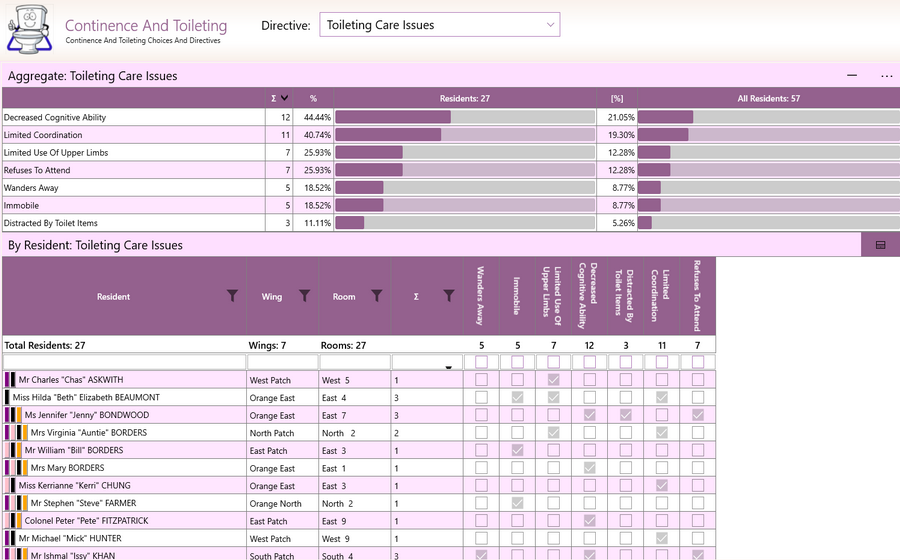Toggle Limited Coordination for Michael HUNTER
The image size is (900, 560).
coord(662,538)
